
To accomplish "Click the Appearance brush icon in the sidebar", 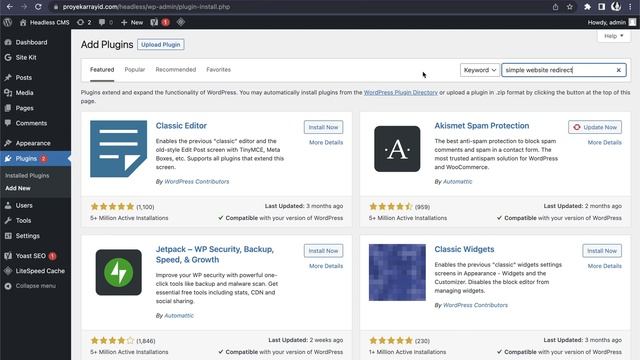I will point(8,143).
